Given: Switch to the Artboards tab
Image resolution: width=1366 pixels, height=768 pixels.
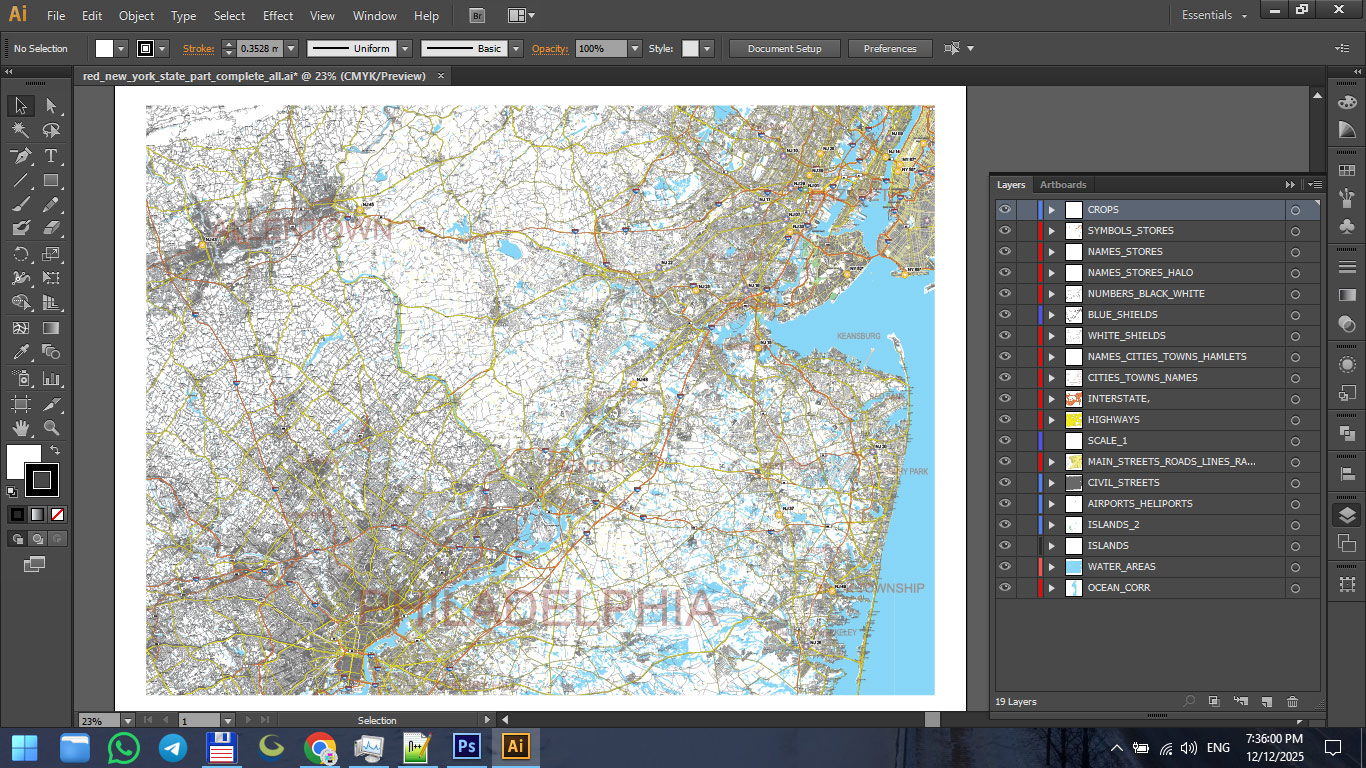Looking at the screenshot, I should point(1062,185).
